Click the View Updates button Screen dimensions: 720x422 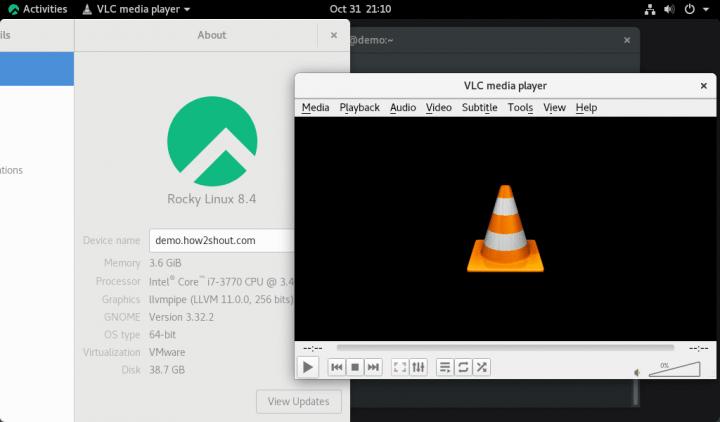(298, 401)
